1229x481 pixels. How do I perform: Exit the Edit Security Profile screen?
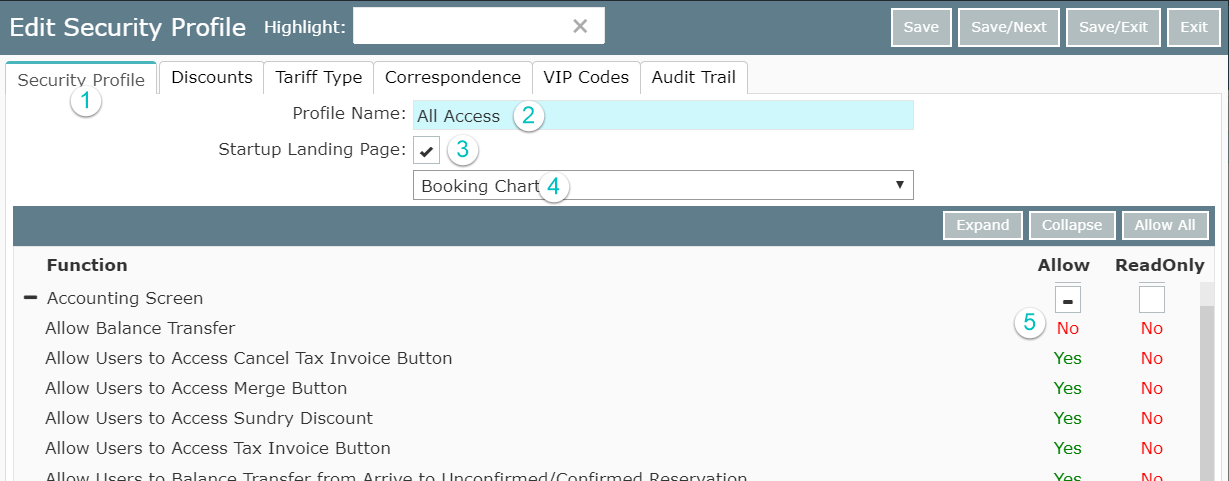pyautogui.click(x=1193, y=27)
